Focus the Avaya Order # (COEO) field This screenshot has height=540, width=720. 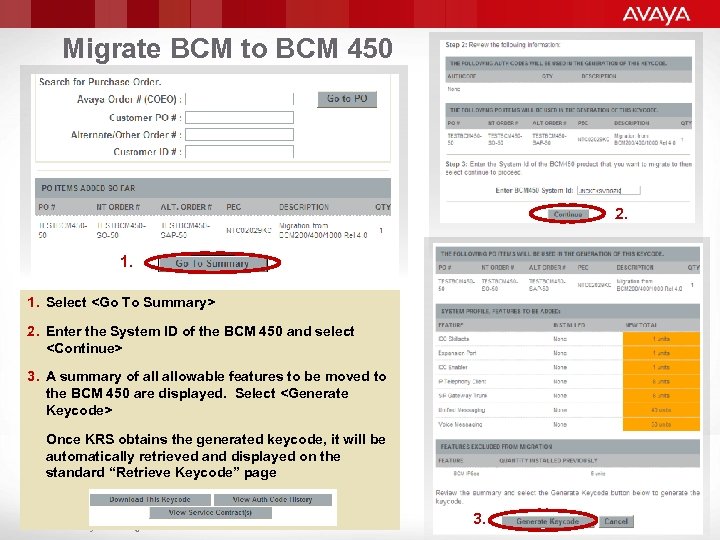[239, 99]
